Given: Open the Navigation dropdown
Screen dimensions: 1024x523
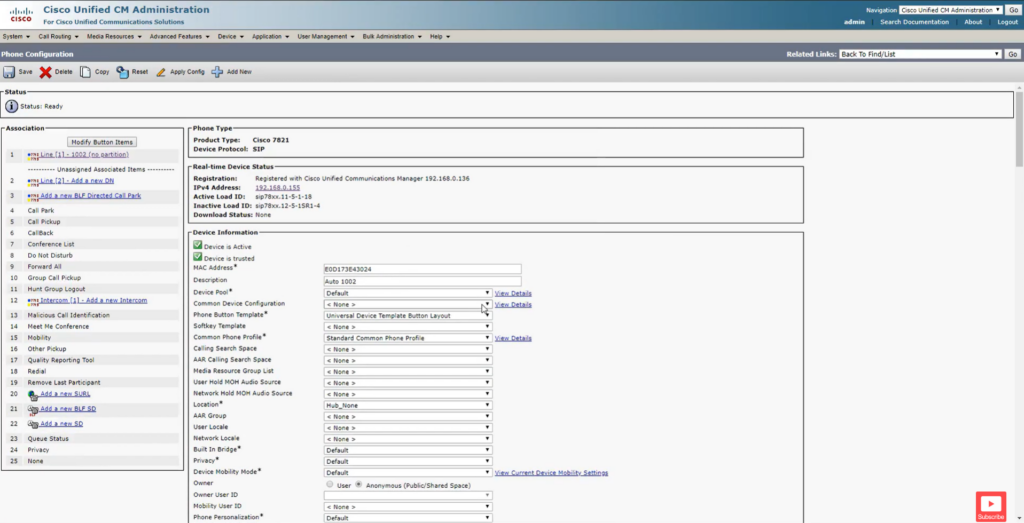Looking at the screenshot, I should pos(950,10).
